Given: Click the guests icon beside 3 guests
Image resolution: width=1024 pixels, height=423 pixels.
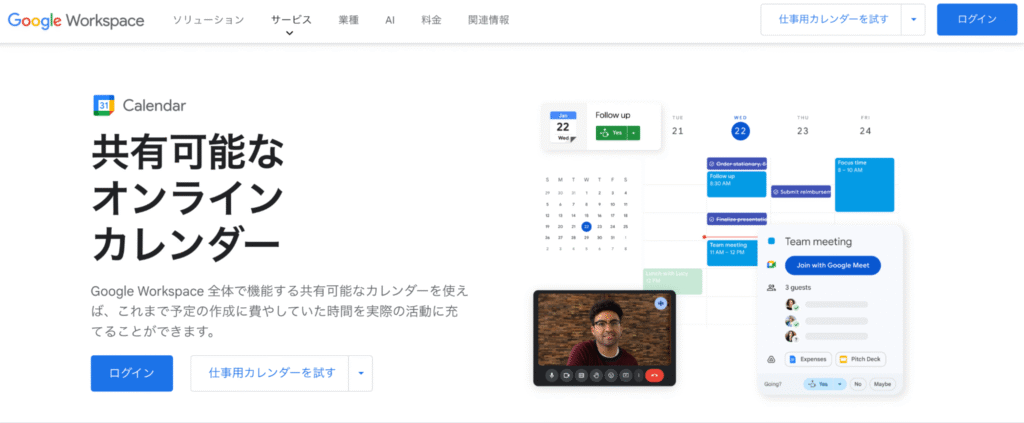Looking at the screenshot, I should pyautogui.click(x=771, y=287).
